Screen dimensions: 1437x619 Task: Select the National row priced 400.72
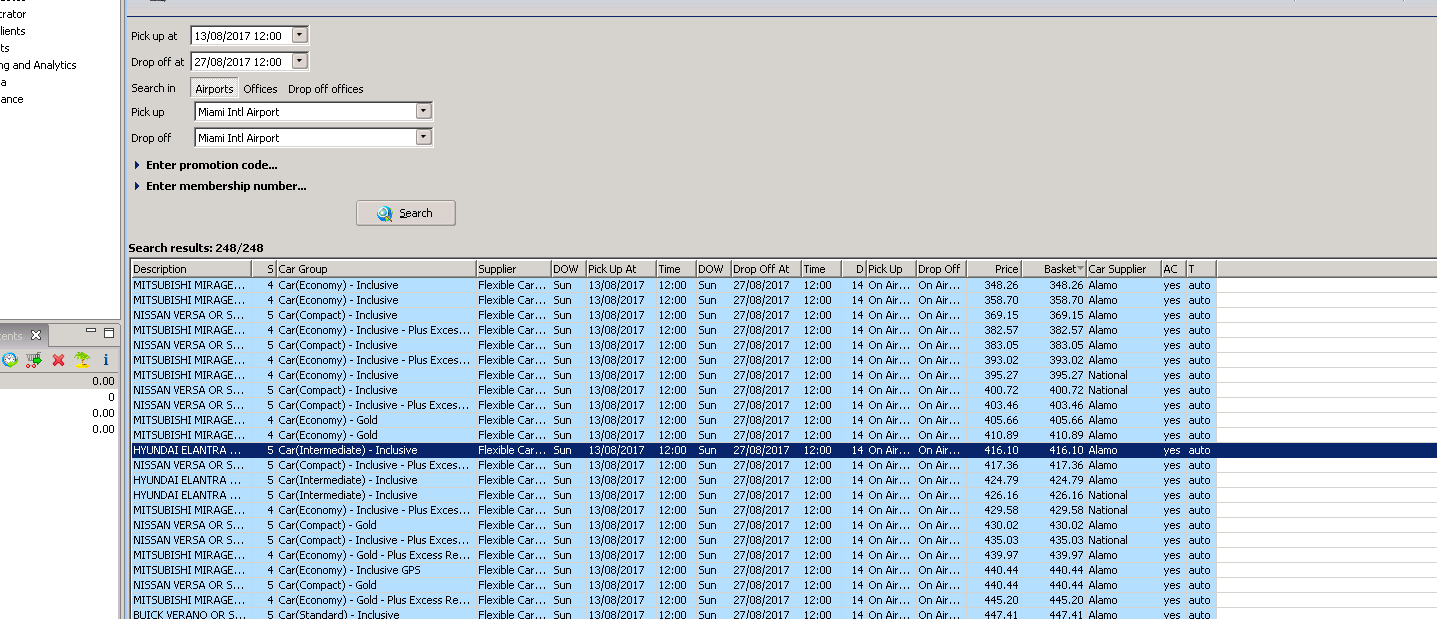click(673, 390)
